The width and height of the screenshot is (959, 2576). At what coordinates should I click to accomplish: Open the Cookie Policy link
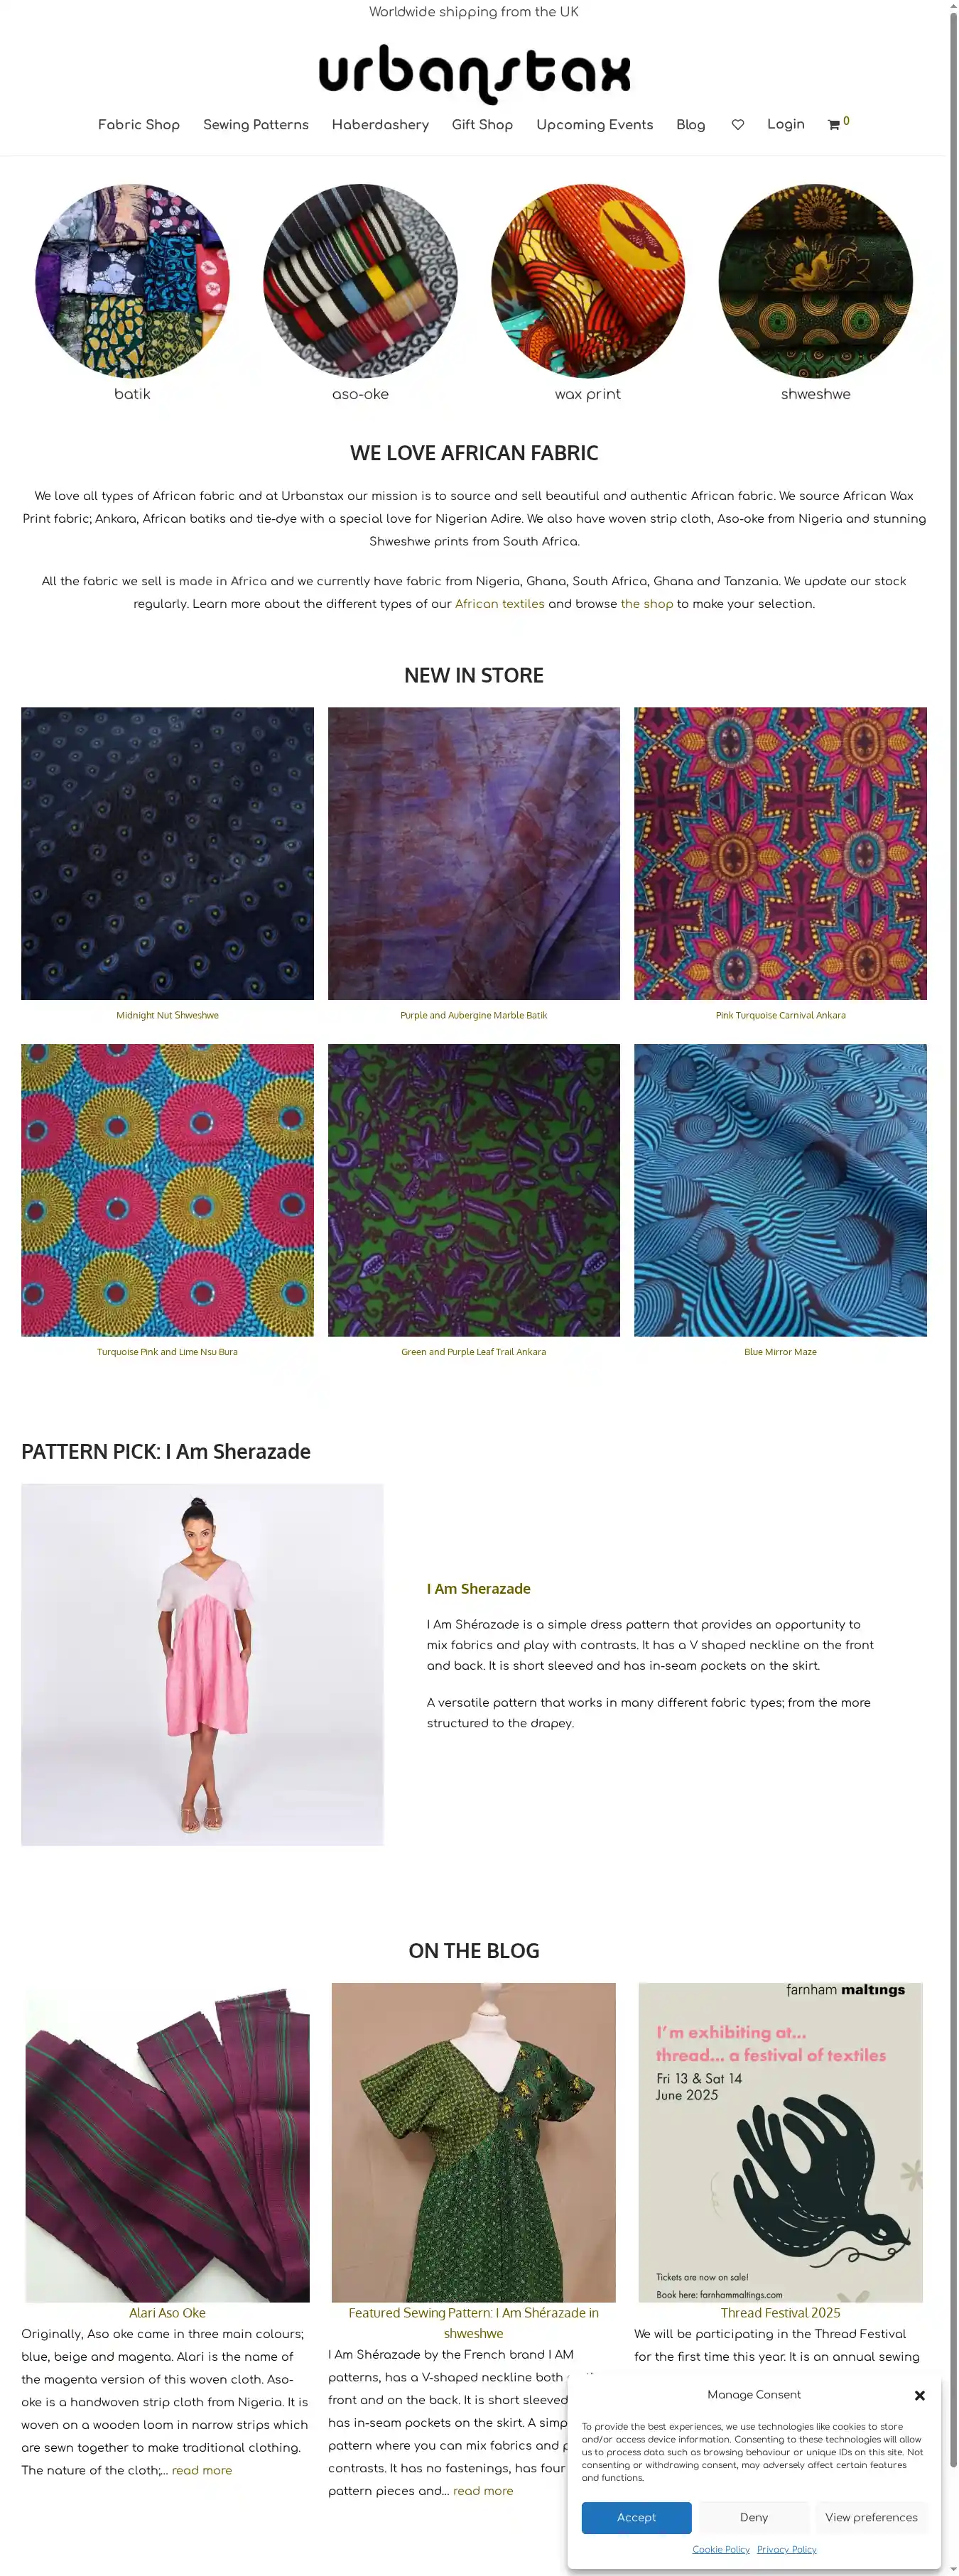[721, 2549]
